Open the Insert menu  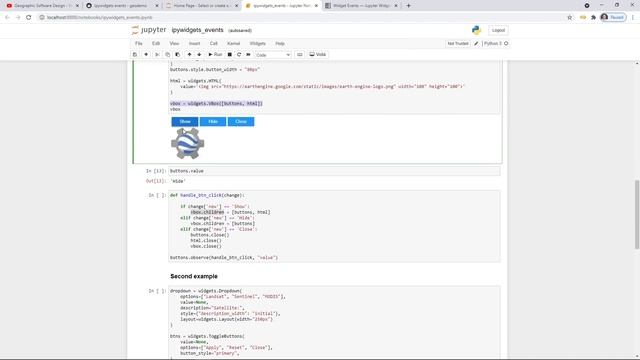pyautogui.click(x=194, y=43)
